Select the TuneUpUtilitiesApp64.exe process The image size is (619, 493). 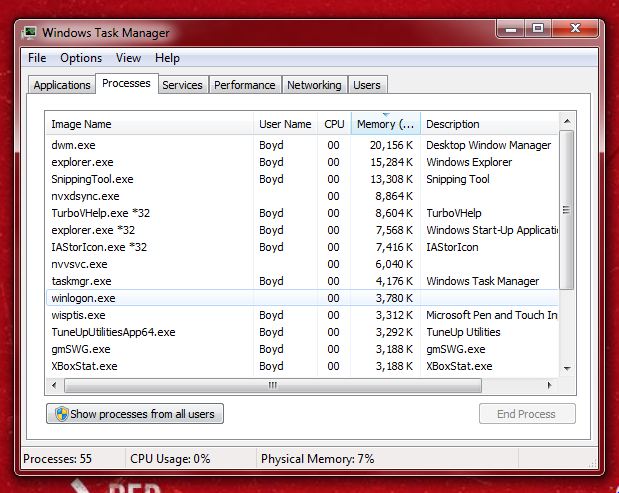point(302,332)
